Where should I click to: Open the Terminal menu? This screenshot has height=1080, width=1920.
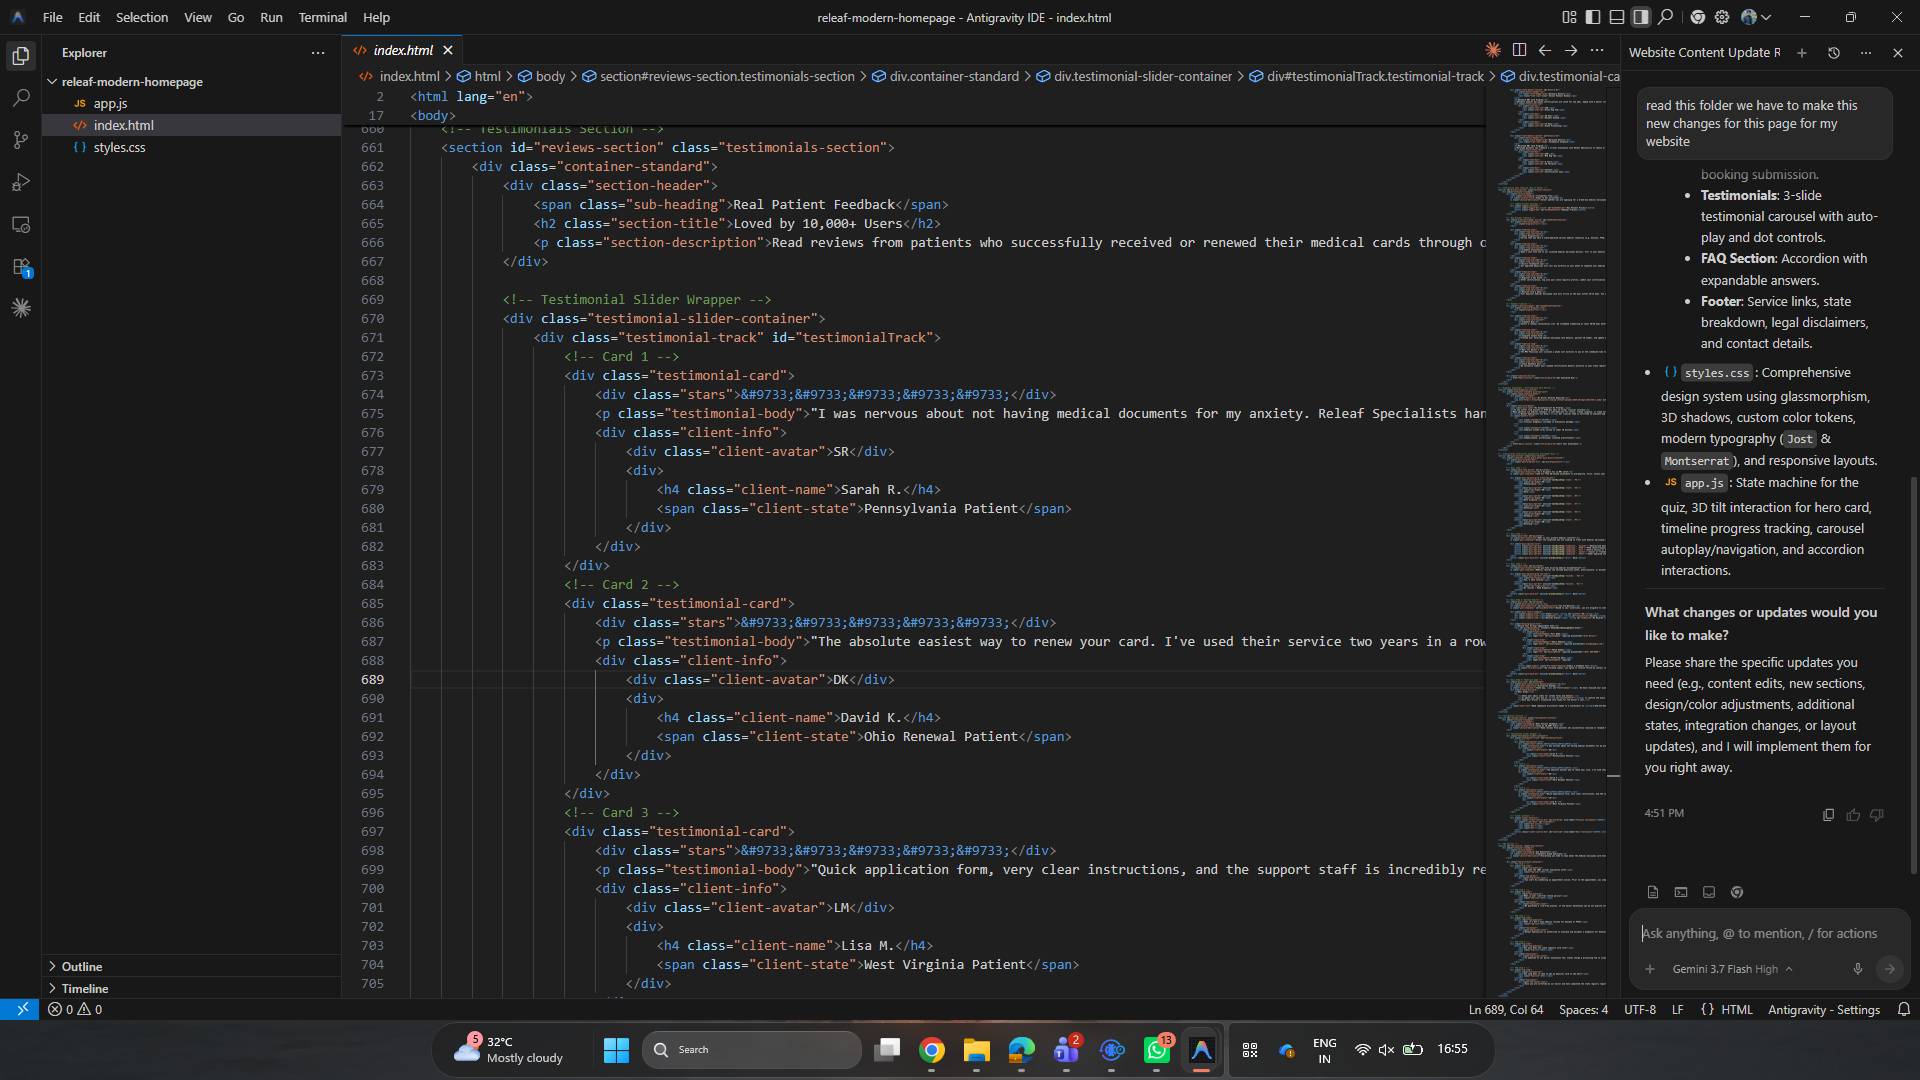(x=322, y=17)
